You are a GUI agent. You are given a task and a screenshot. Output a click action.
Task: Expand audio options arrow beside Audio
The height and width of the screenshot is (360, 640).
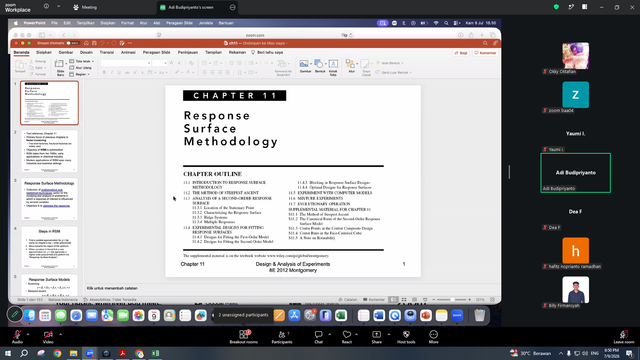pyautogui.click(x=28, y=334)
